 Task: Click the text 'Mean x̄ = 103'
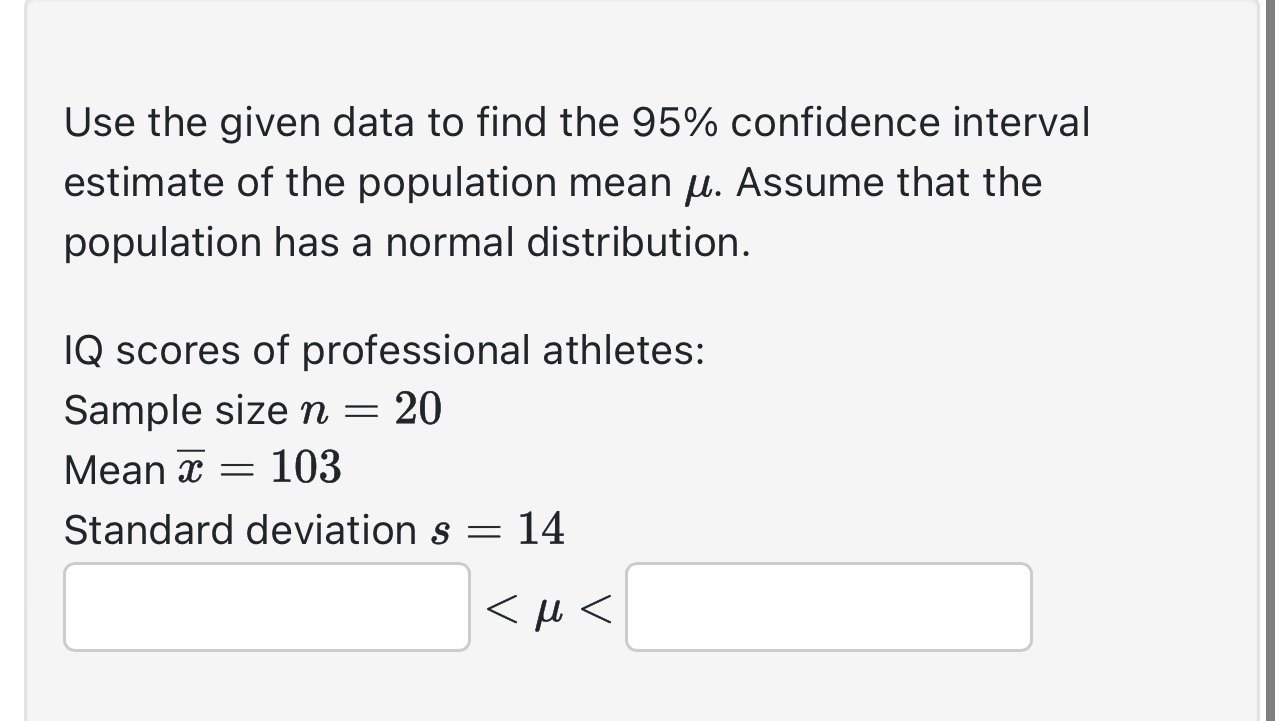202,469
